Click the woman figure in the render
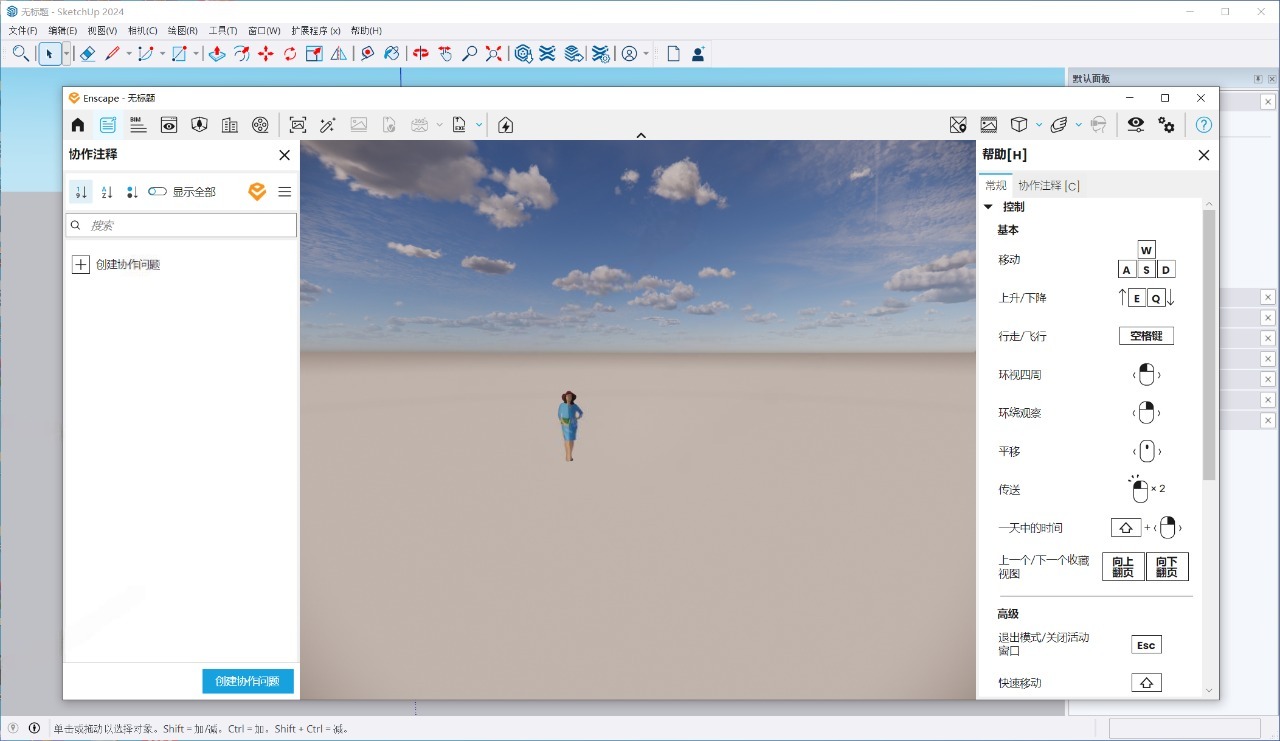The height and width of the screenshot is (741, 1280). (x=569, y=425)
